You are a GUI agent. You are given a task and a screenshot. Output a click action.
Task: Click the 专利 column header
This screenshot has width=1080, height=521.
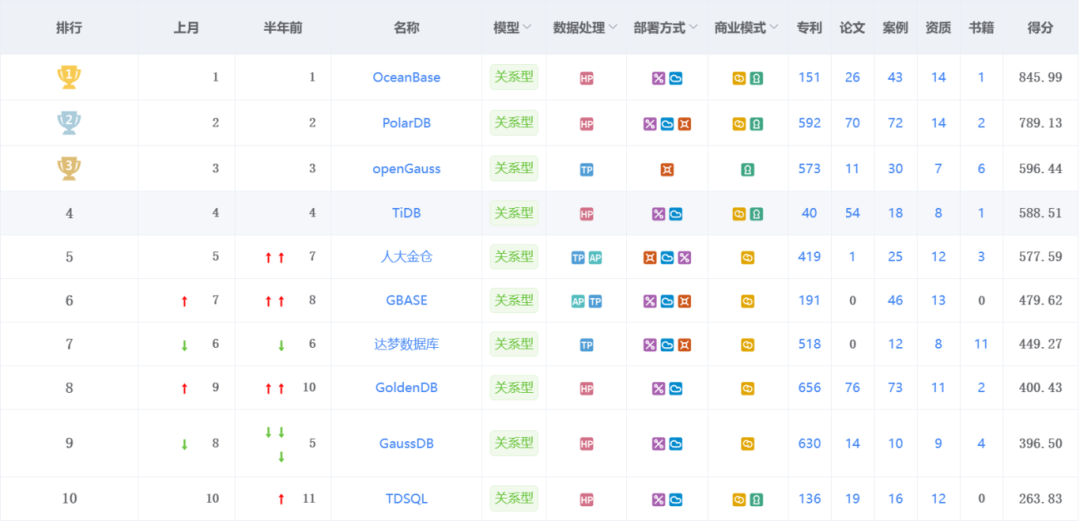pyautogui.click(x=809, y=28)
